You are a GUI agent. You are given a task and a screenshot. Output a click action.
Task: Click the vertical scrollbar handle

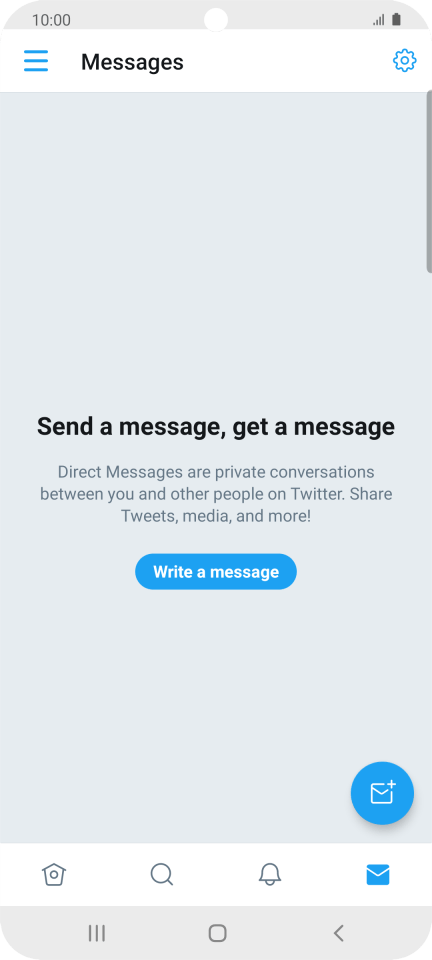pyautogui.click(x=429, y=181)
